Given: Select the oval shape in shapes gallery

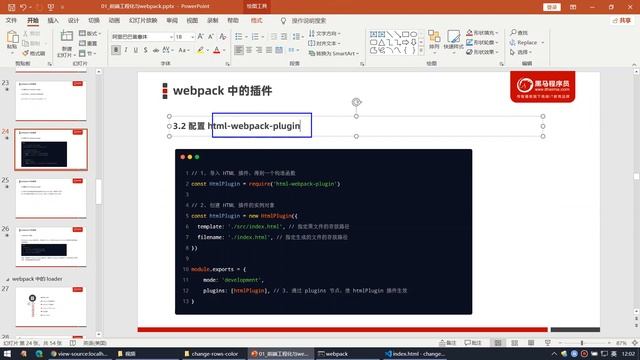Looking at the screenshot, I should click(x=413, y=34).
